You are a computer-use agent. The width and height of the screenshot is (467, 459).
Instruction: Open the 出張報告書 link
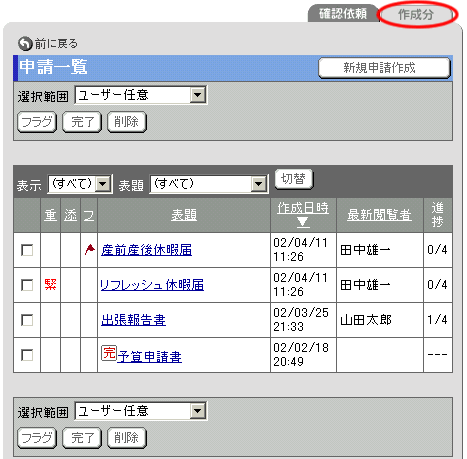pos(133,320)
